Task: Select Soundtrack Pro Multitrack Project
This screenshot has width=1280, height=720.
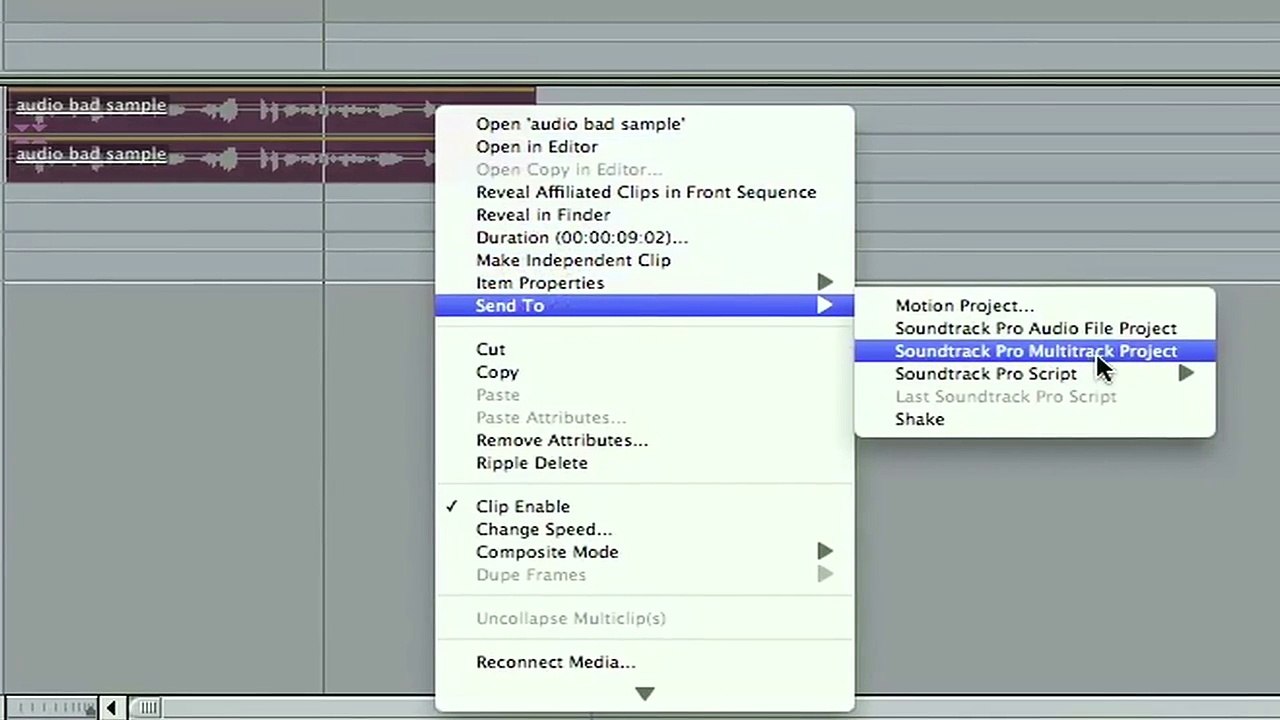Action: tap(1035, 351)
